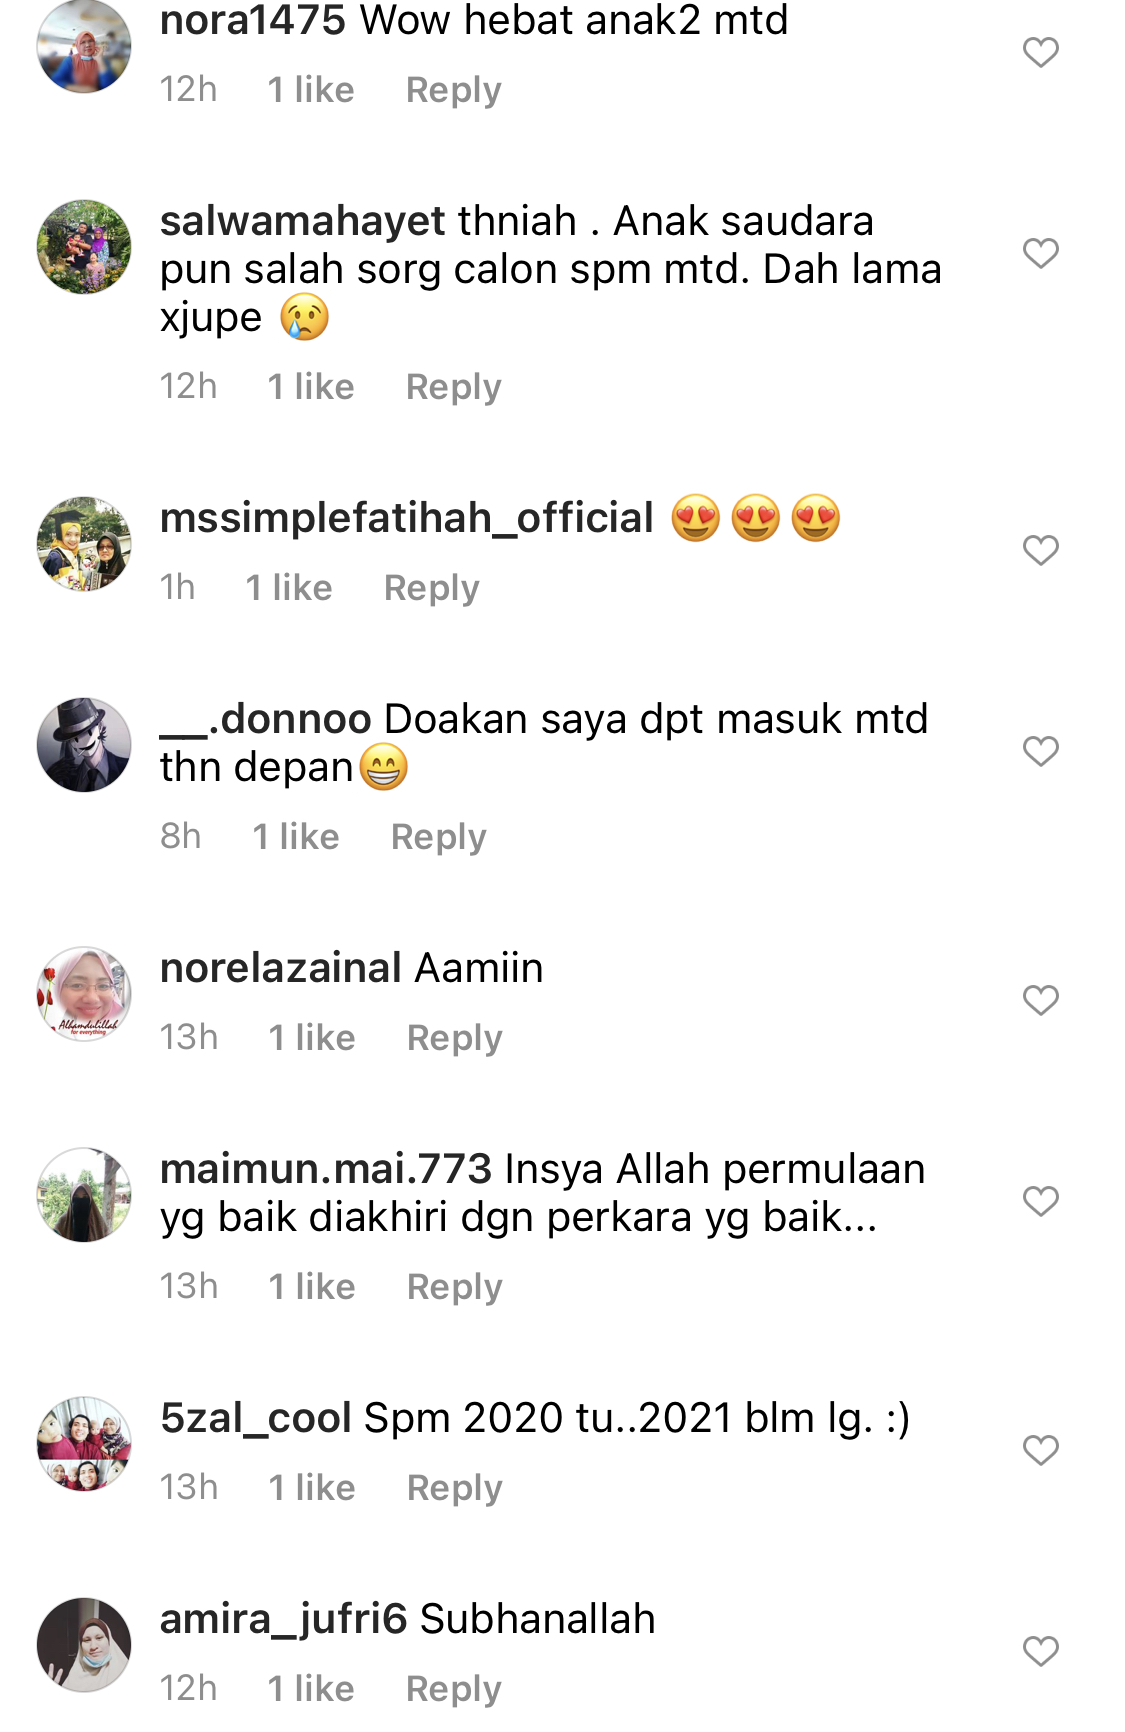
Task: Like norelazainal's Aamiin comment
Action: click(x=1040, y=1000)
